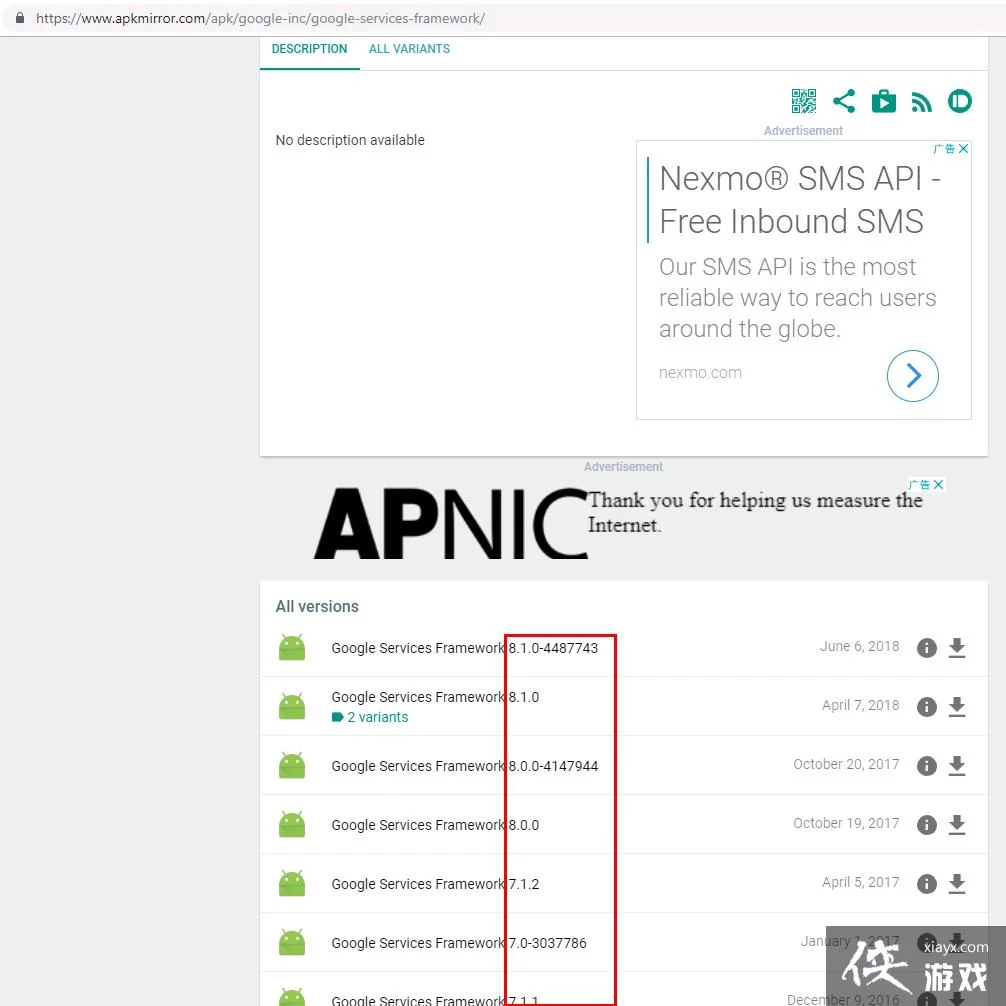Download the June 6, 2018 version

click(x=957, y=648)
